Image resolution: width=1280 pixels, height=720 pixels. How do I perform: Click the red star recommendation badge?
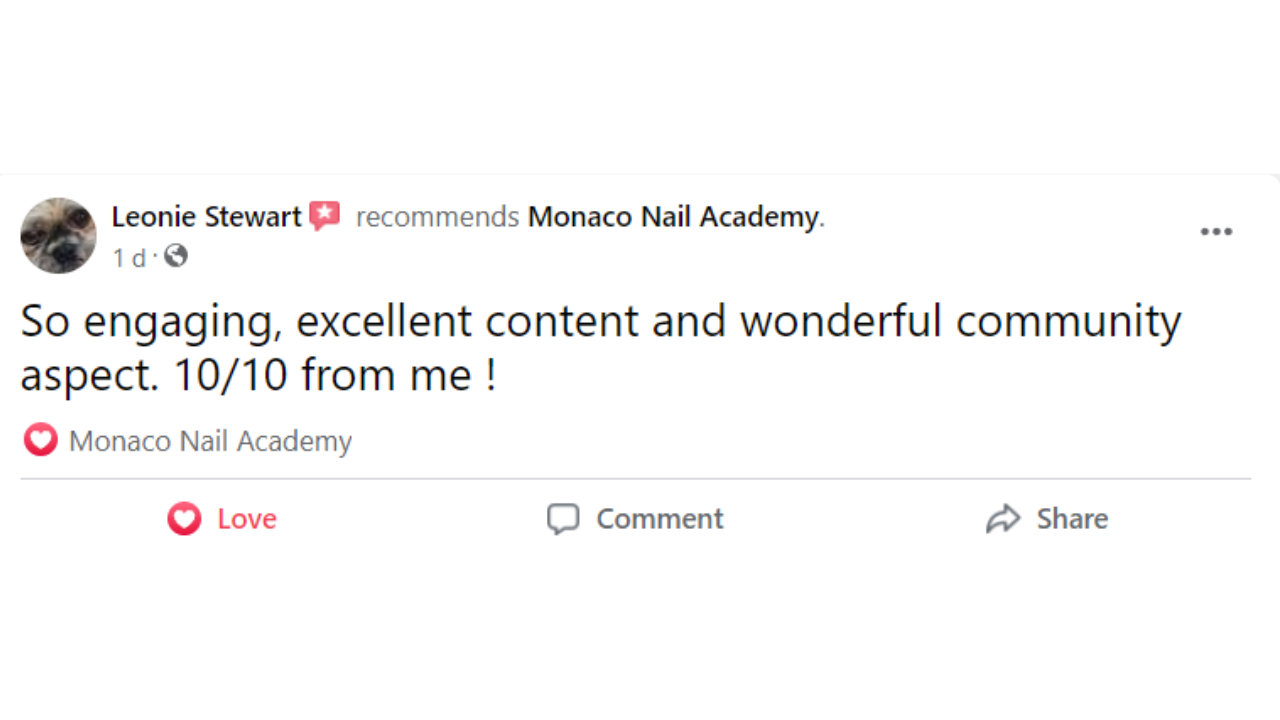tap(324, 215)
